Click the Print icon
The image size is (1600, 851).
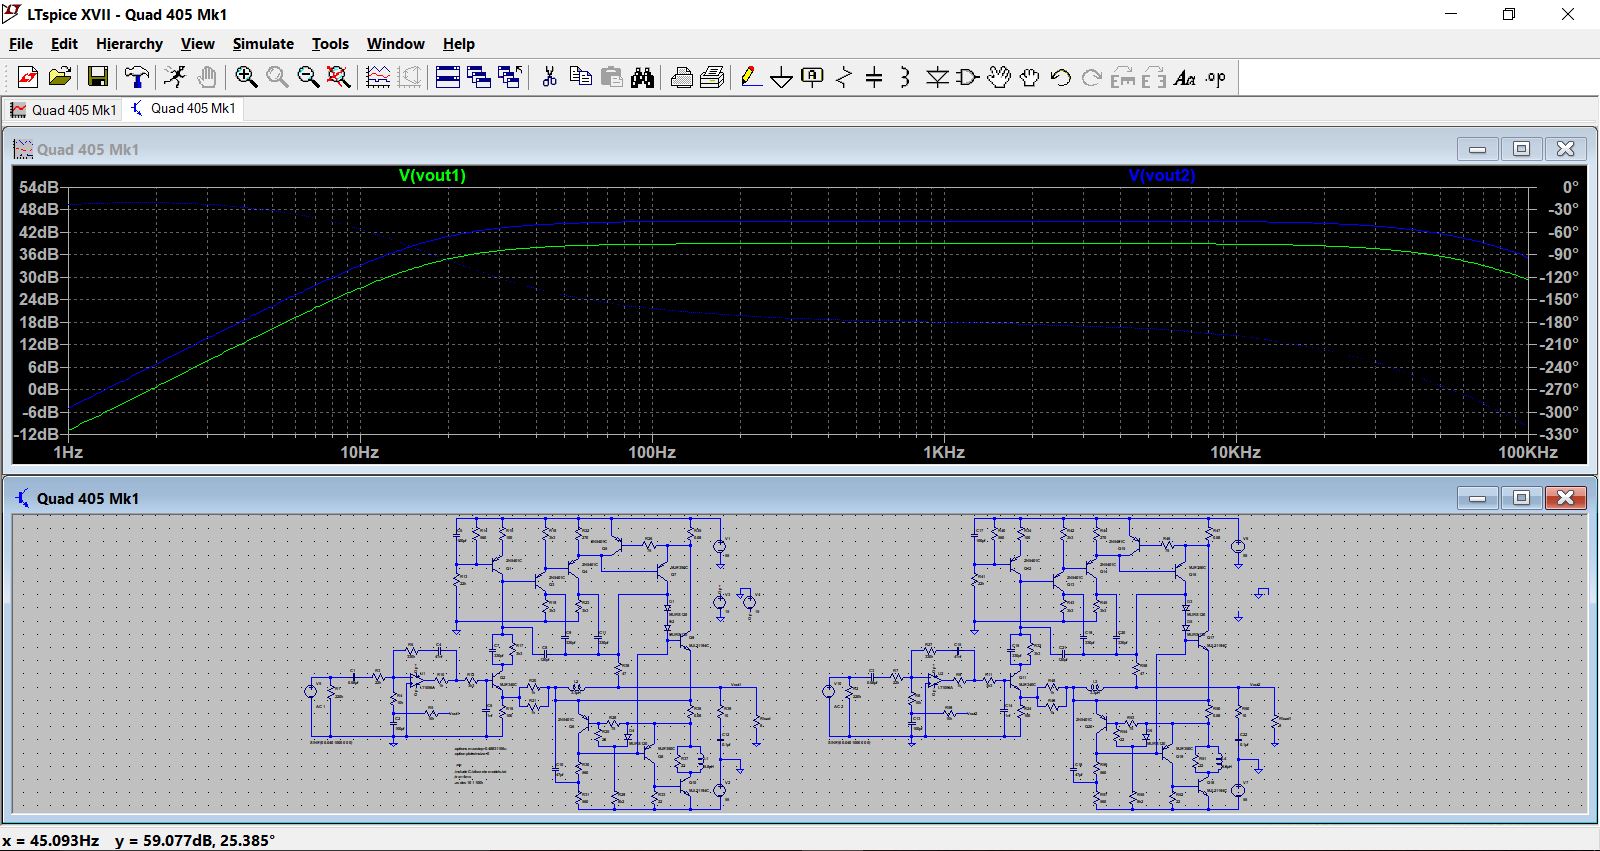713,77
